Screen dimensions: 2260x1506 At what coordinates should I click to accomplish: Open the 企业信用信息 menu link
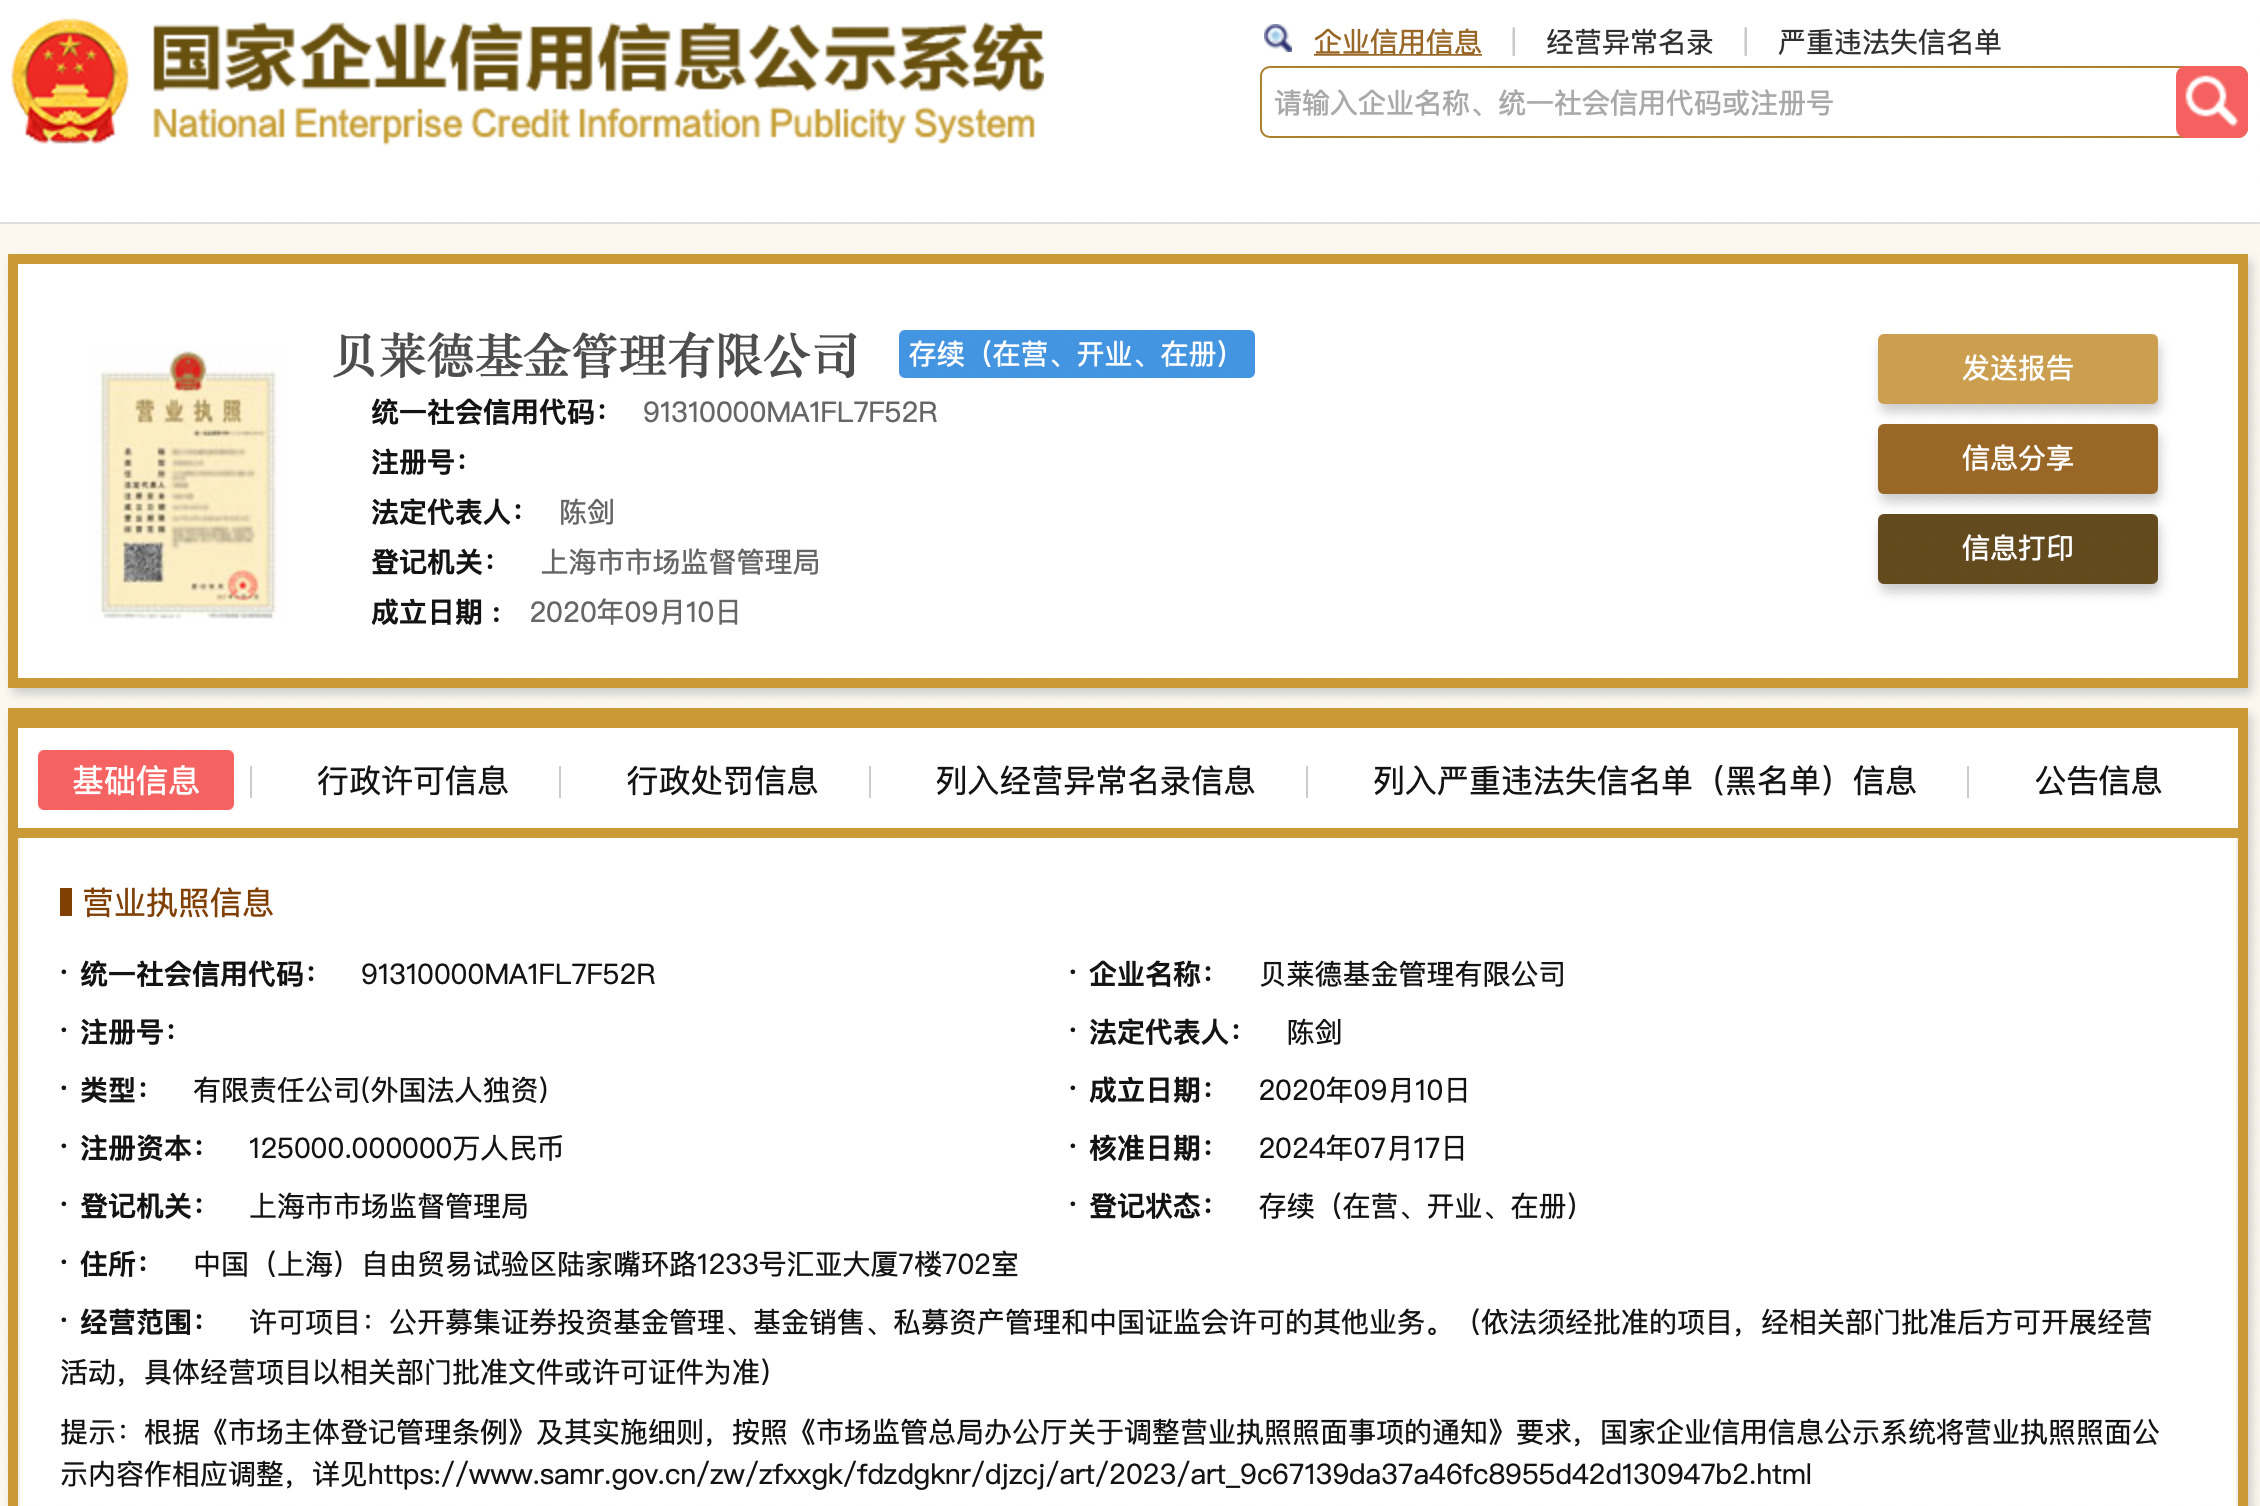click(x=1398, y=40)
